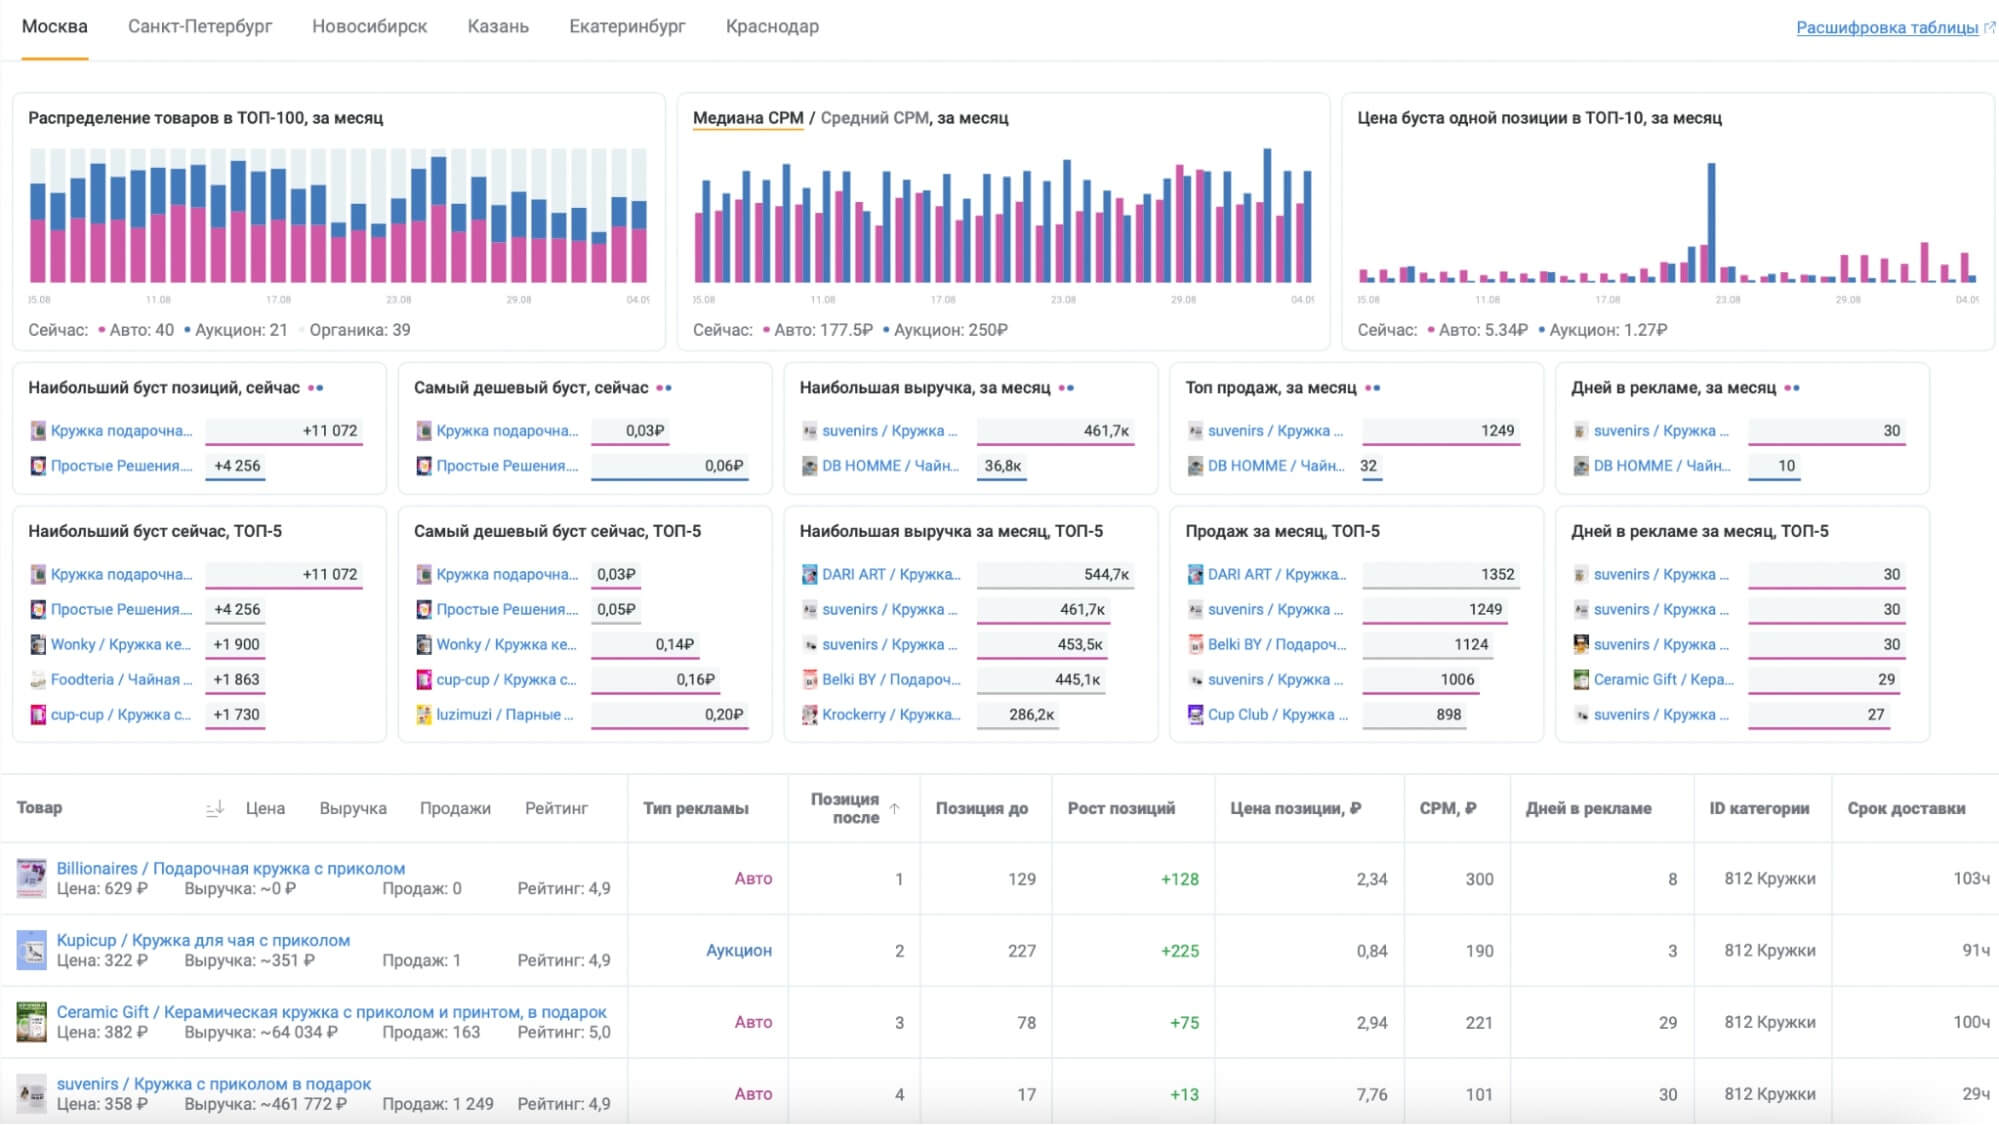Sort by CPM, ₽ column header
The image size is (1999, 1125).
point(1448,808)
